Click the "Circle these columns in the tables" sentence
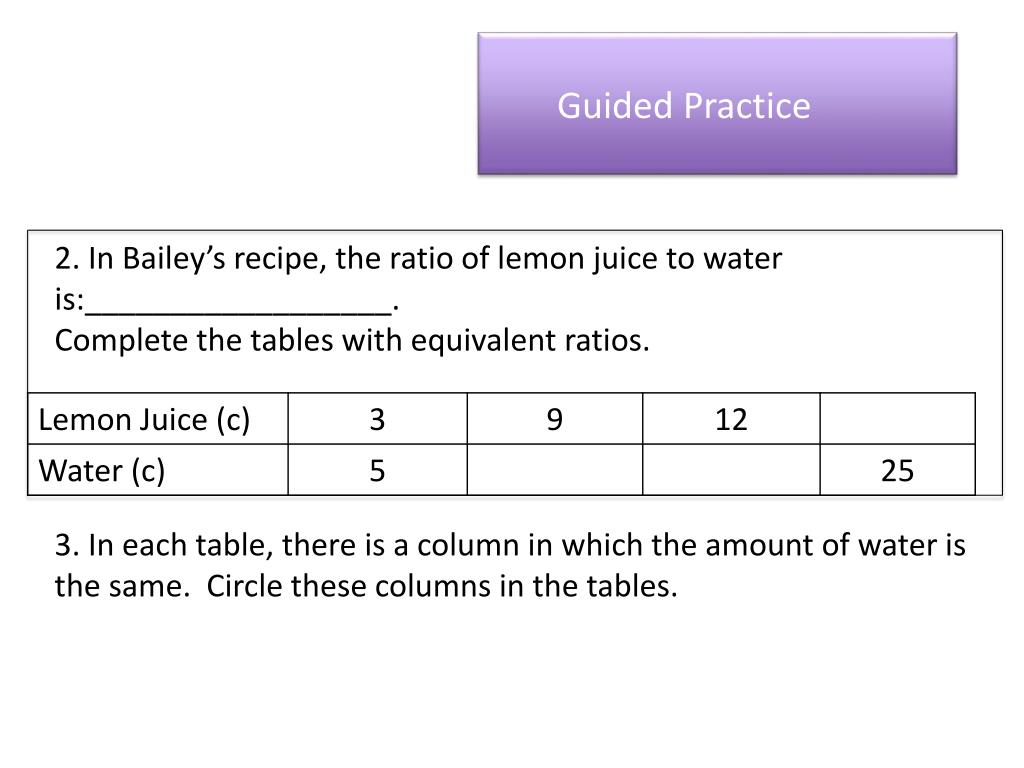The image size is (1024, 768). click(442, 586)
